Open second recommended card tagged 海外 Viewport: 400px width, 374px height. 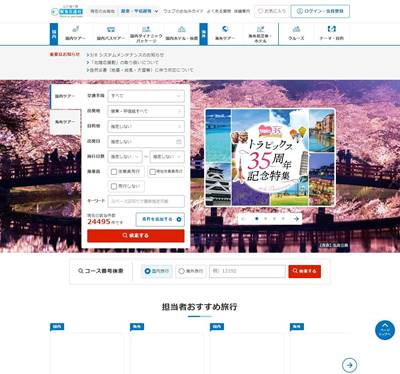[167, 349]
